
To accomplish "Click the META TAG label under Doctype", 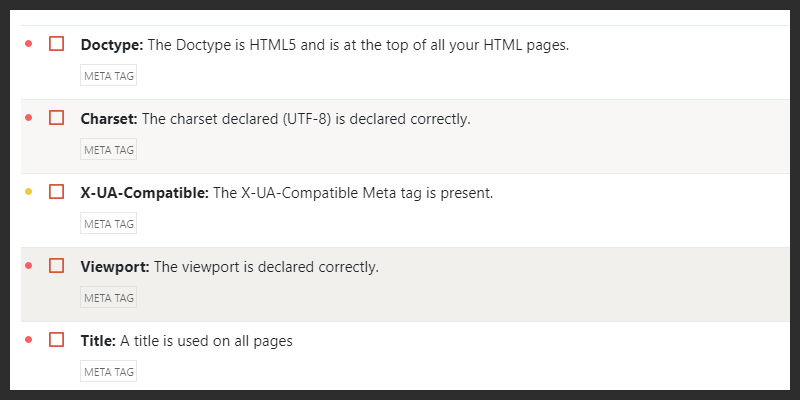I will pos(108,75).
